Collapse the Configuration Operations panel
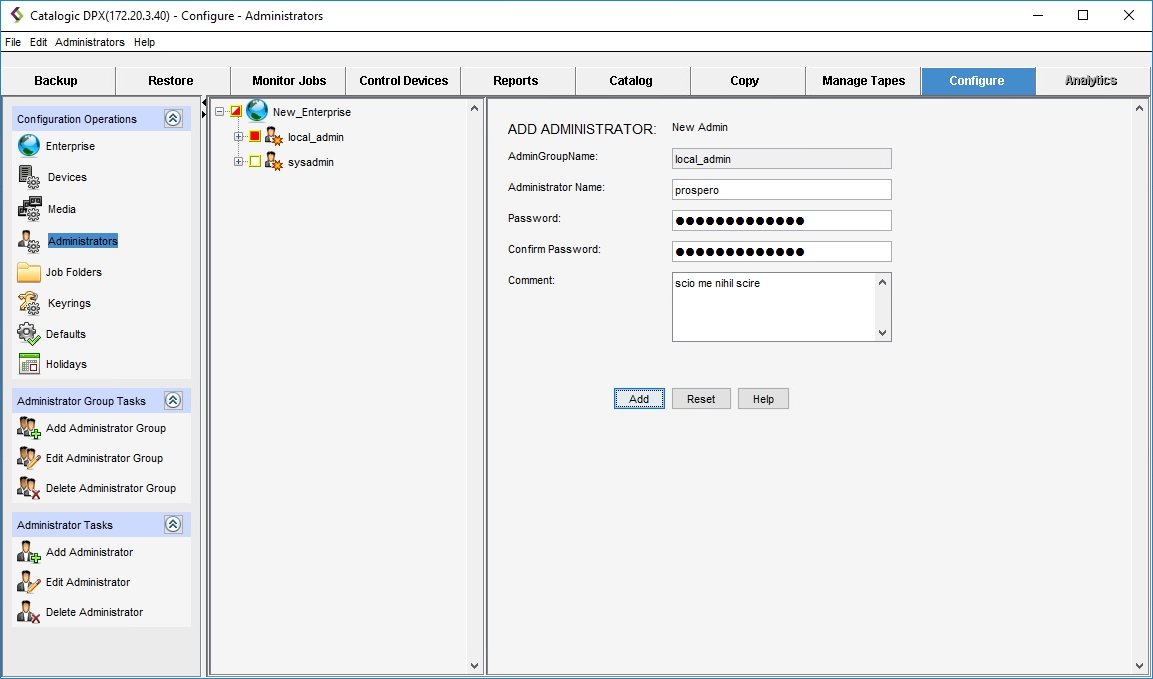The image size is (1153, 679). coord(173,119)
